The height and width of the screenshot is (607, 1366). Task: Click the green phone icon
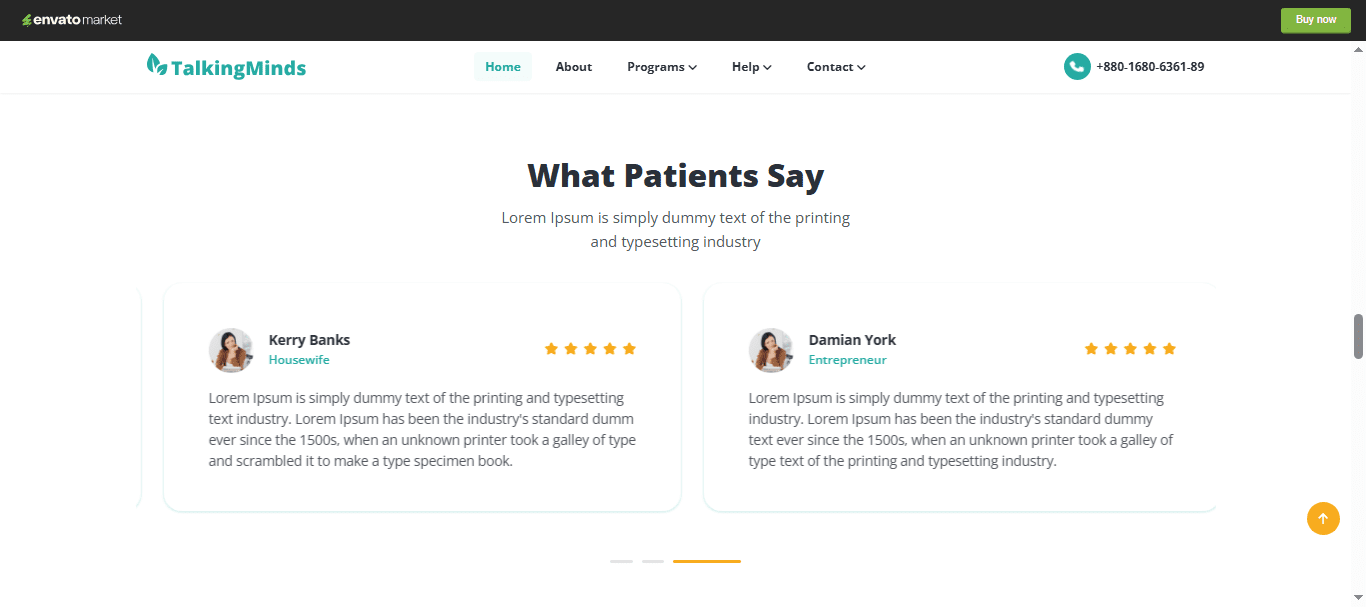[1077, 67]
